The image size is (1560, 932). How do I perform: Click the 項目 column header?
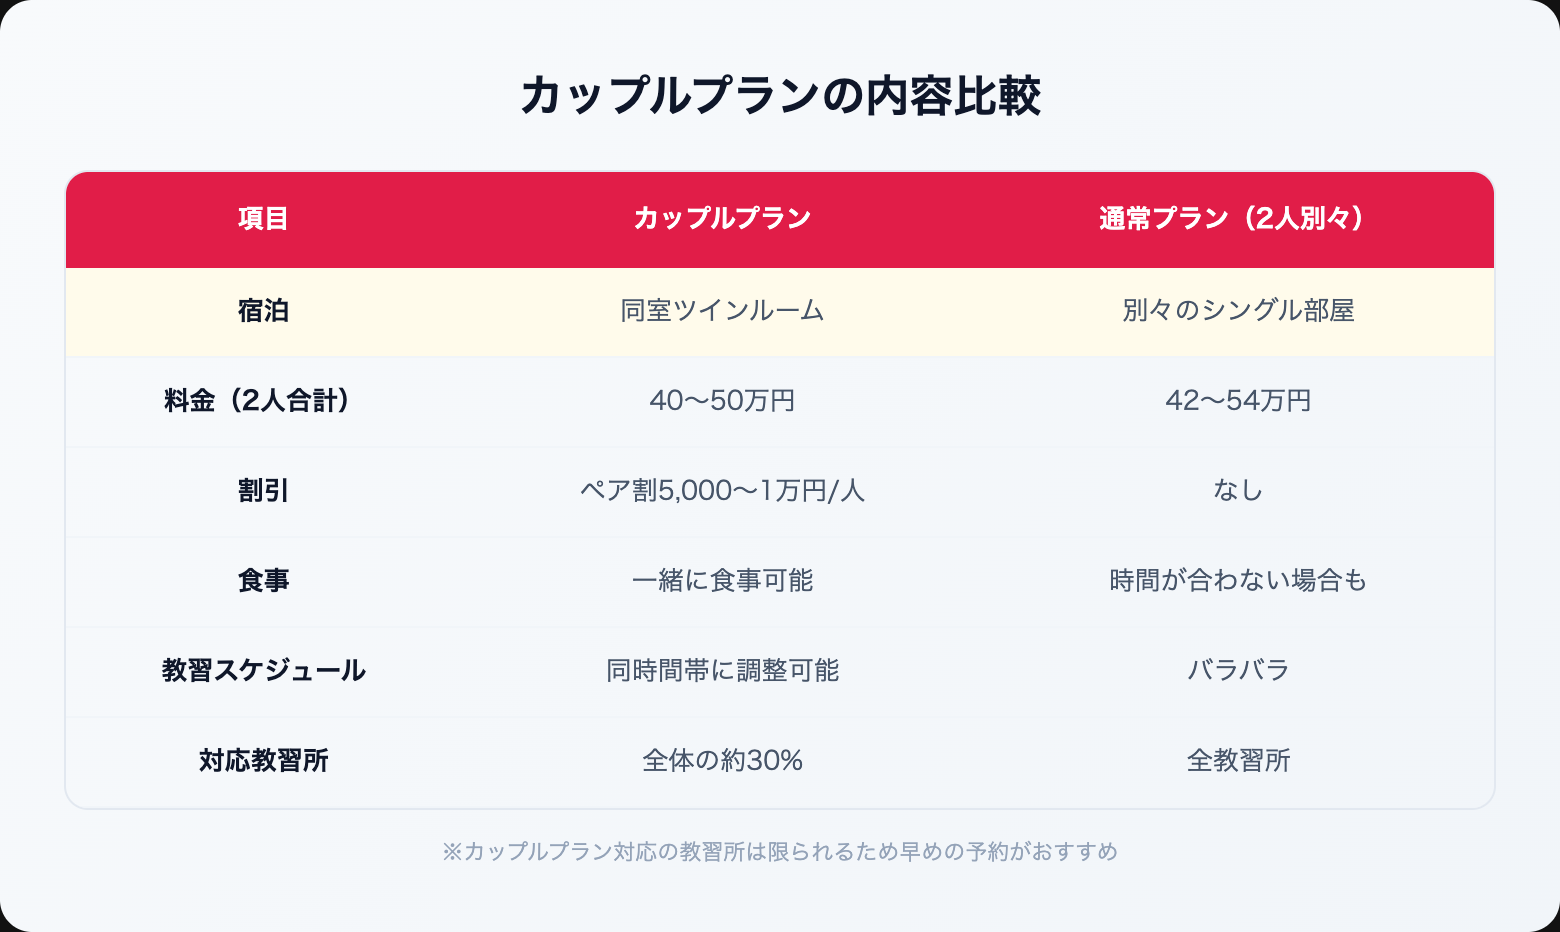pos(264,219)
